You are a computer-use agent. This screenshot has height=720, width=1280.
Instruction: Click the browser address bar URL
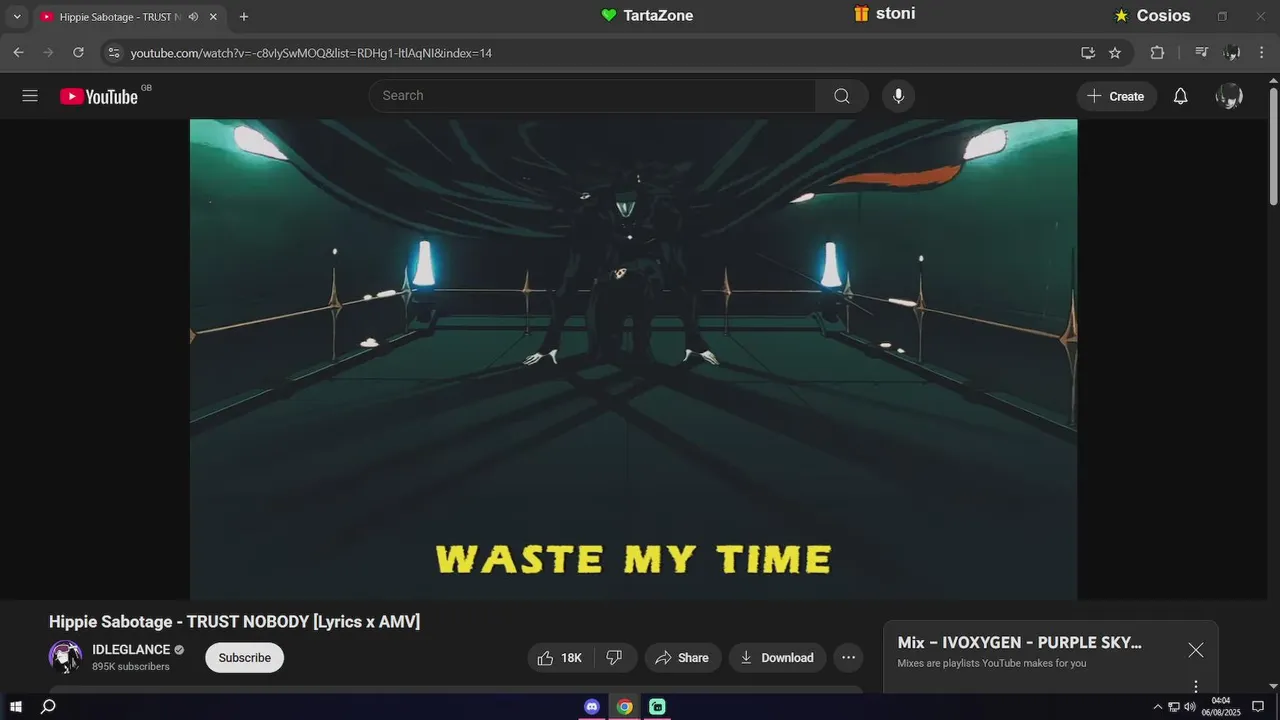311,53
